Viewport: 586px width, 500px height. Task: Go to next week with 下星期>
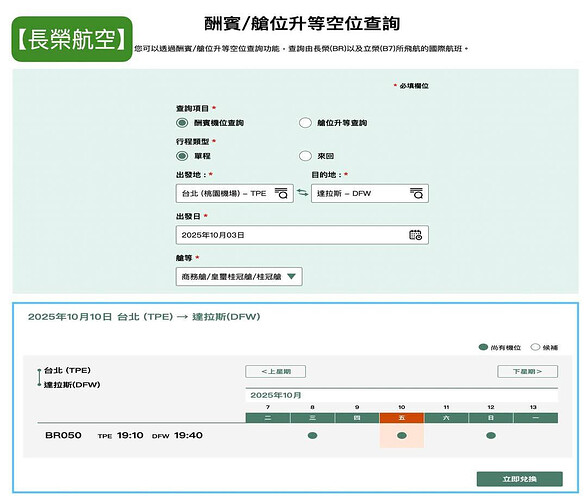pyautogui.click(x=528, y=371)
